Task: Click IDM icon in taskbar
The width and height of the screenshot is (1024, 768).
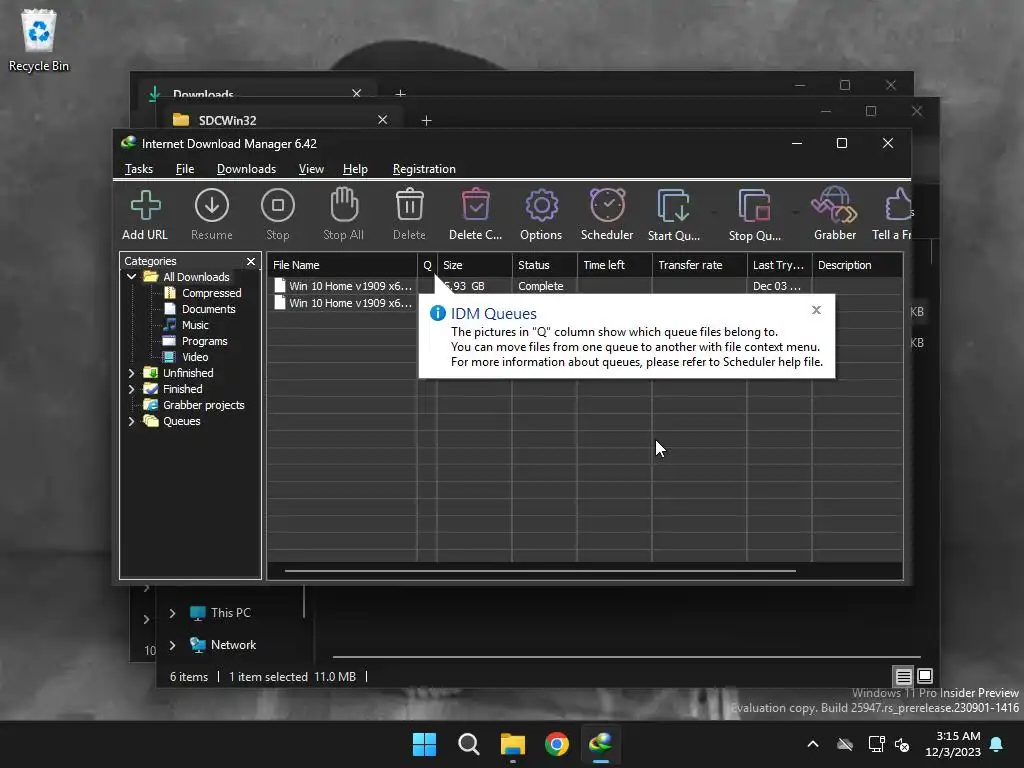Action: tap(601, 744)
